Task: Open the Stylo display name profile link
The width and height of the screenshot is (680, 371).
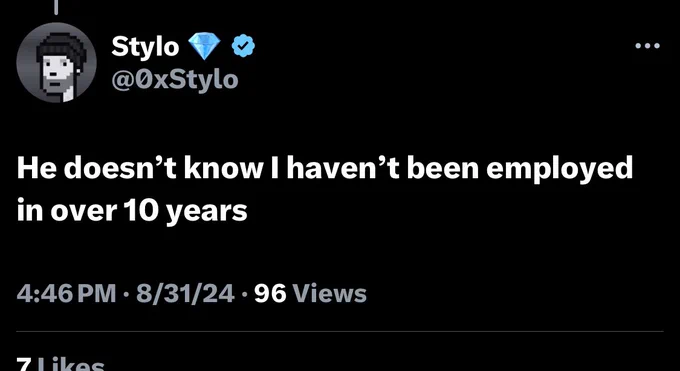Action: coord(145,46)
